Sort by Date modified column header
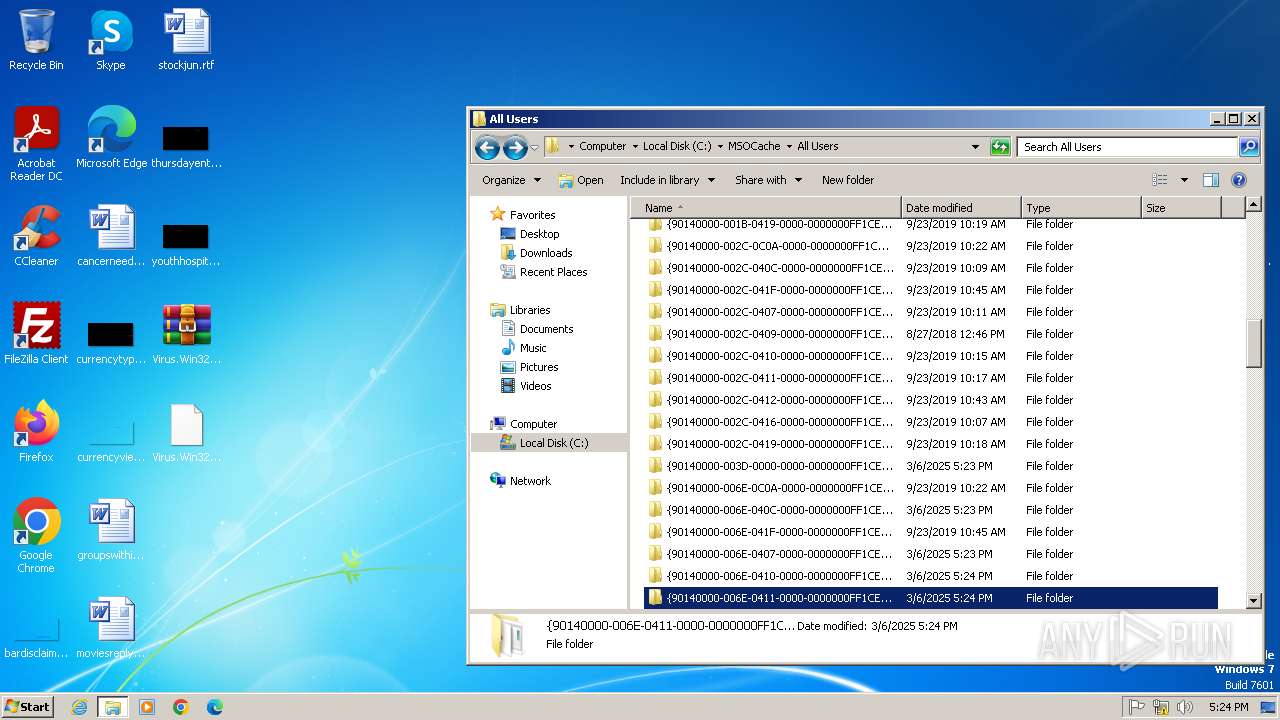Screen dimensions: 1280x720 961,208
